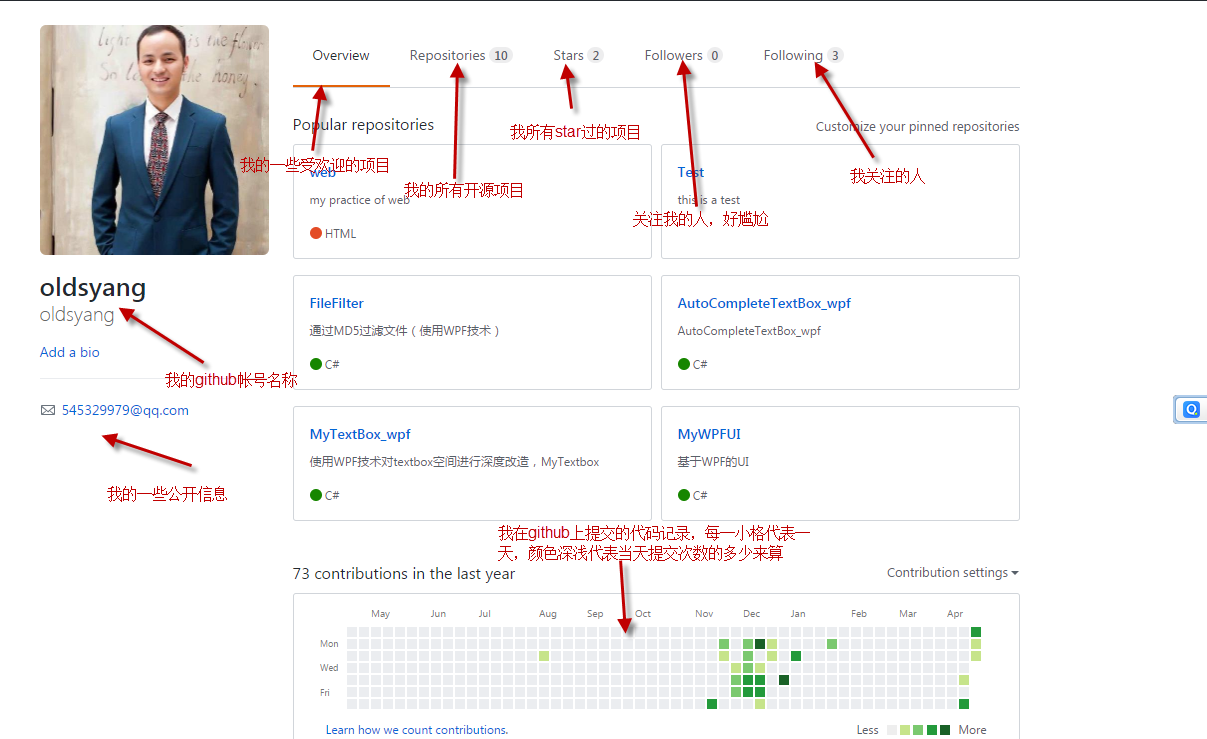This screenshot has height=739, width=1207.
Task: Click the C# dot on MyWPFUI
Action: pyautogui.click(x=684, y=495)
